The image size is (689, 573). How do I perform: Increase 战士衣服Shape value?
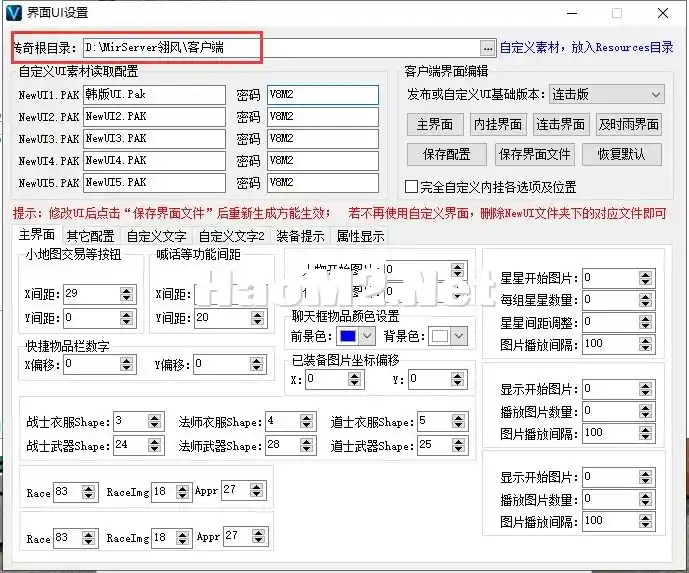click(x=154, y=418)
